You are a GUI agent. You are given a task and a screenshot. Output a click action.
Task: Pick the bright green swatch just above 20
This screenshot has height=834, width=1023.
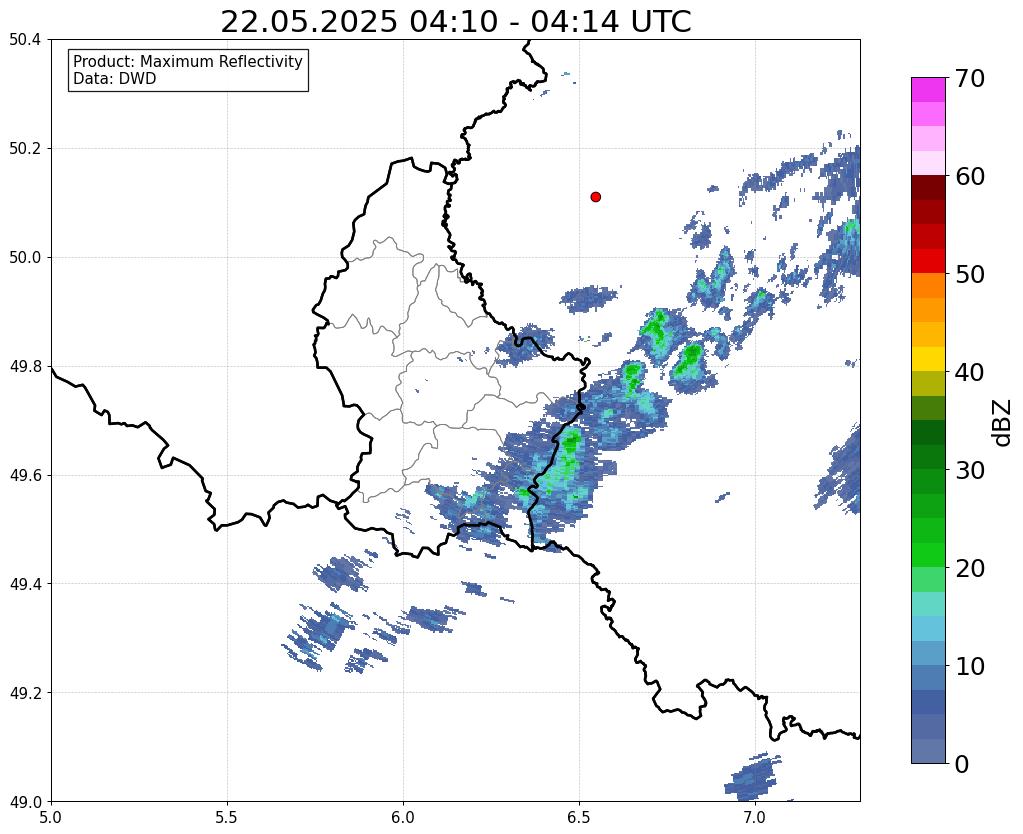928,555
